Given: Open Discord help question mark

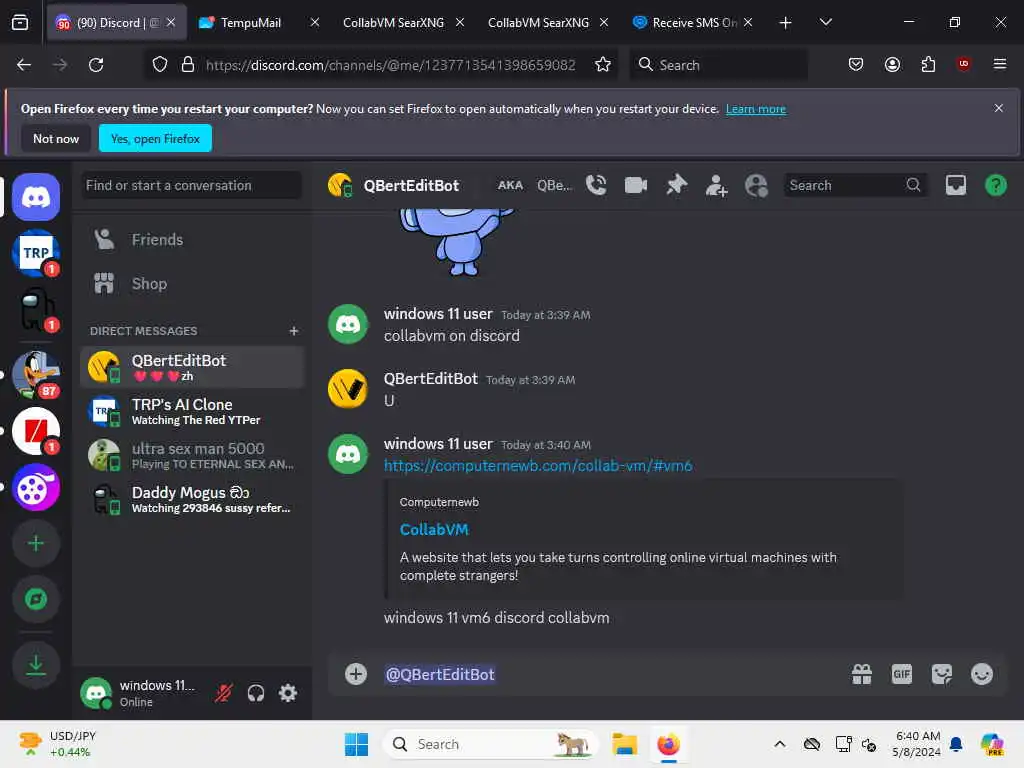Looking at the screenshot, I should click(x=995, y=185).
